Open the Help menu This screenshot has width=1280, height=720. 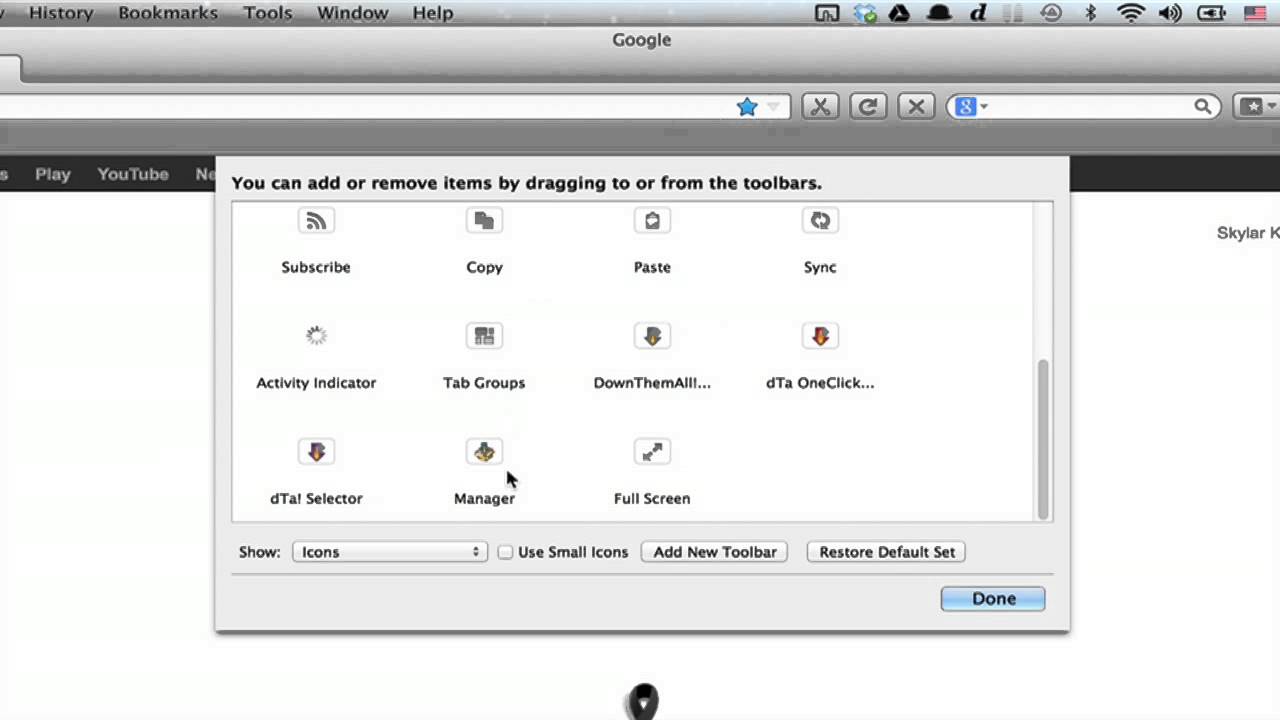433,13
